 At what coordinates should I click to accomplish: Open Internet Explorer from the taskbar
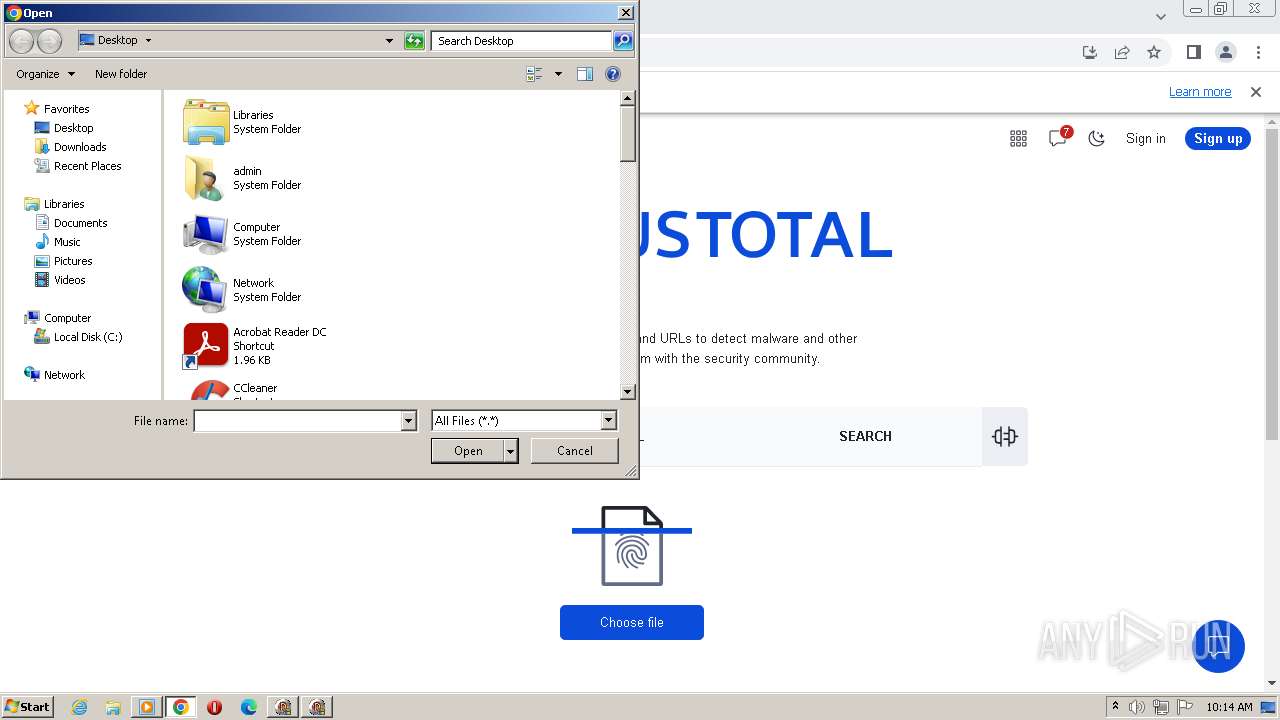(x=79, y=707)
